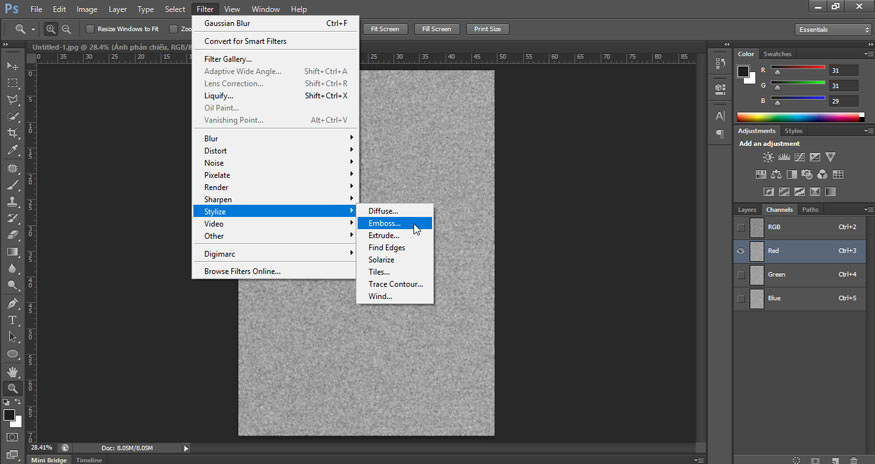Select the Path Selection tool

pyautogui.click(x=12, y=337)
